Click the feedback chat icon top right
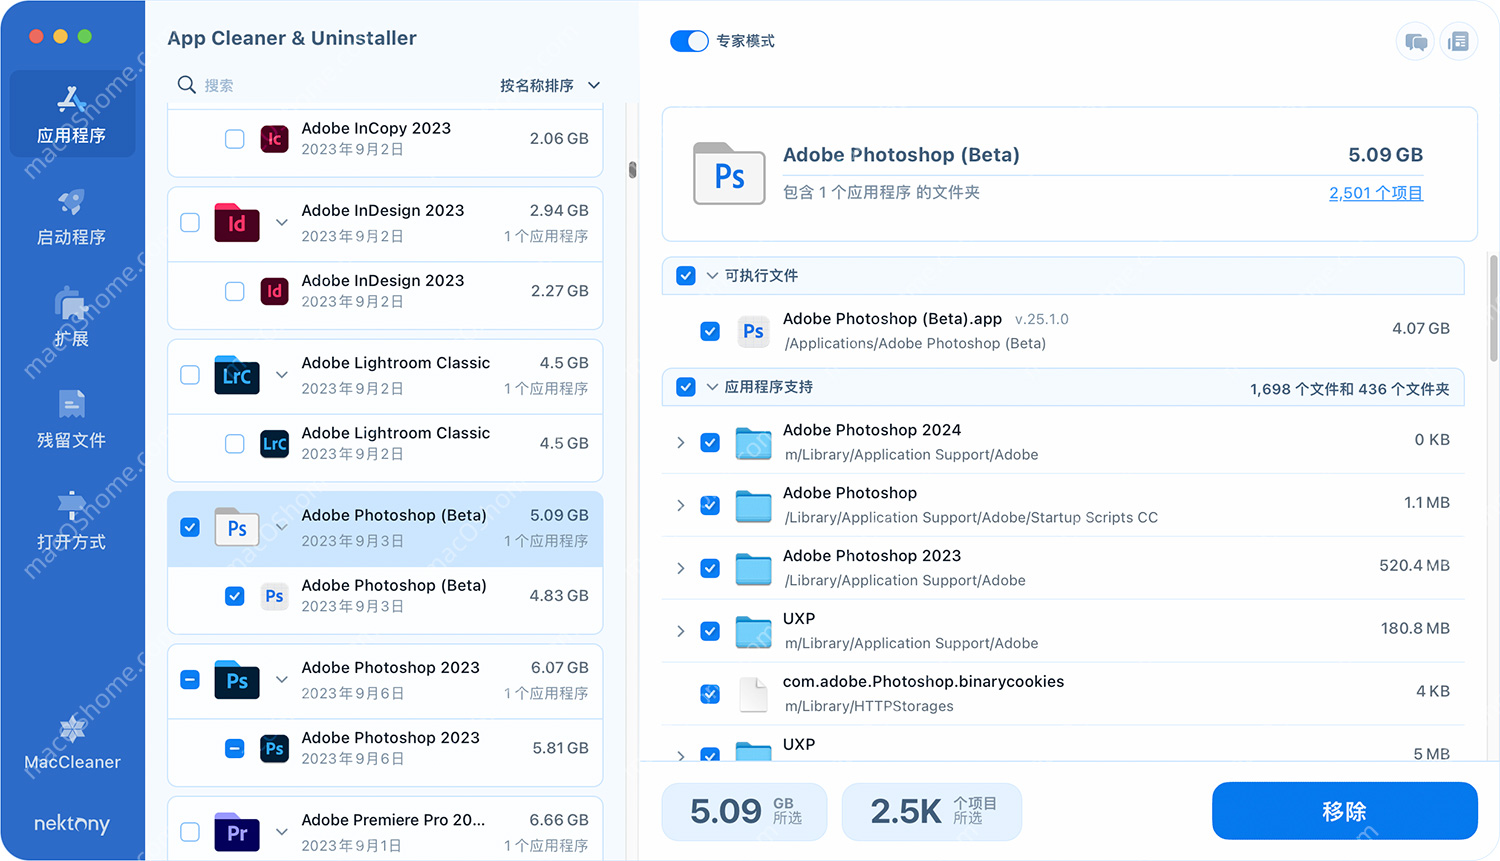The image size is (1500, 861). click(x=1414, y=41)
